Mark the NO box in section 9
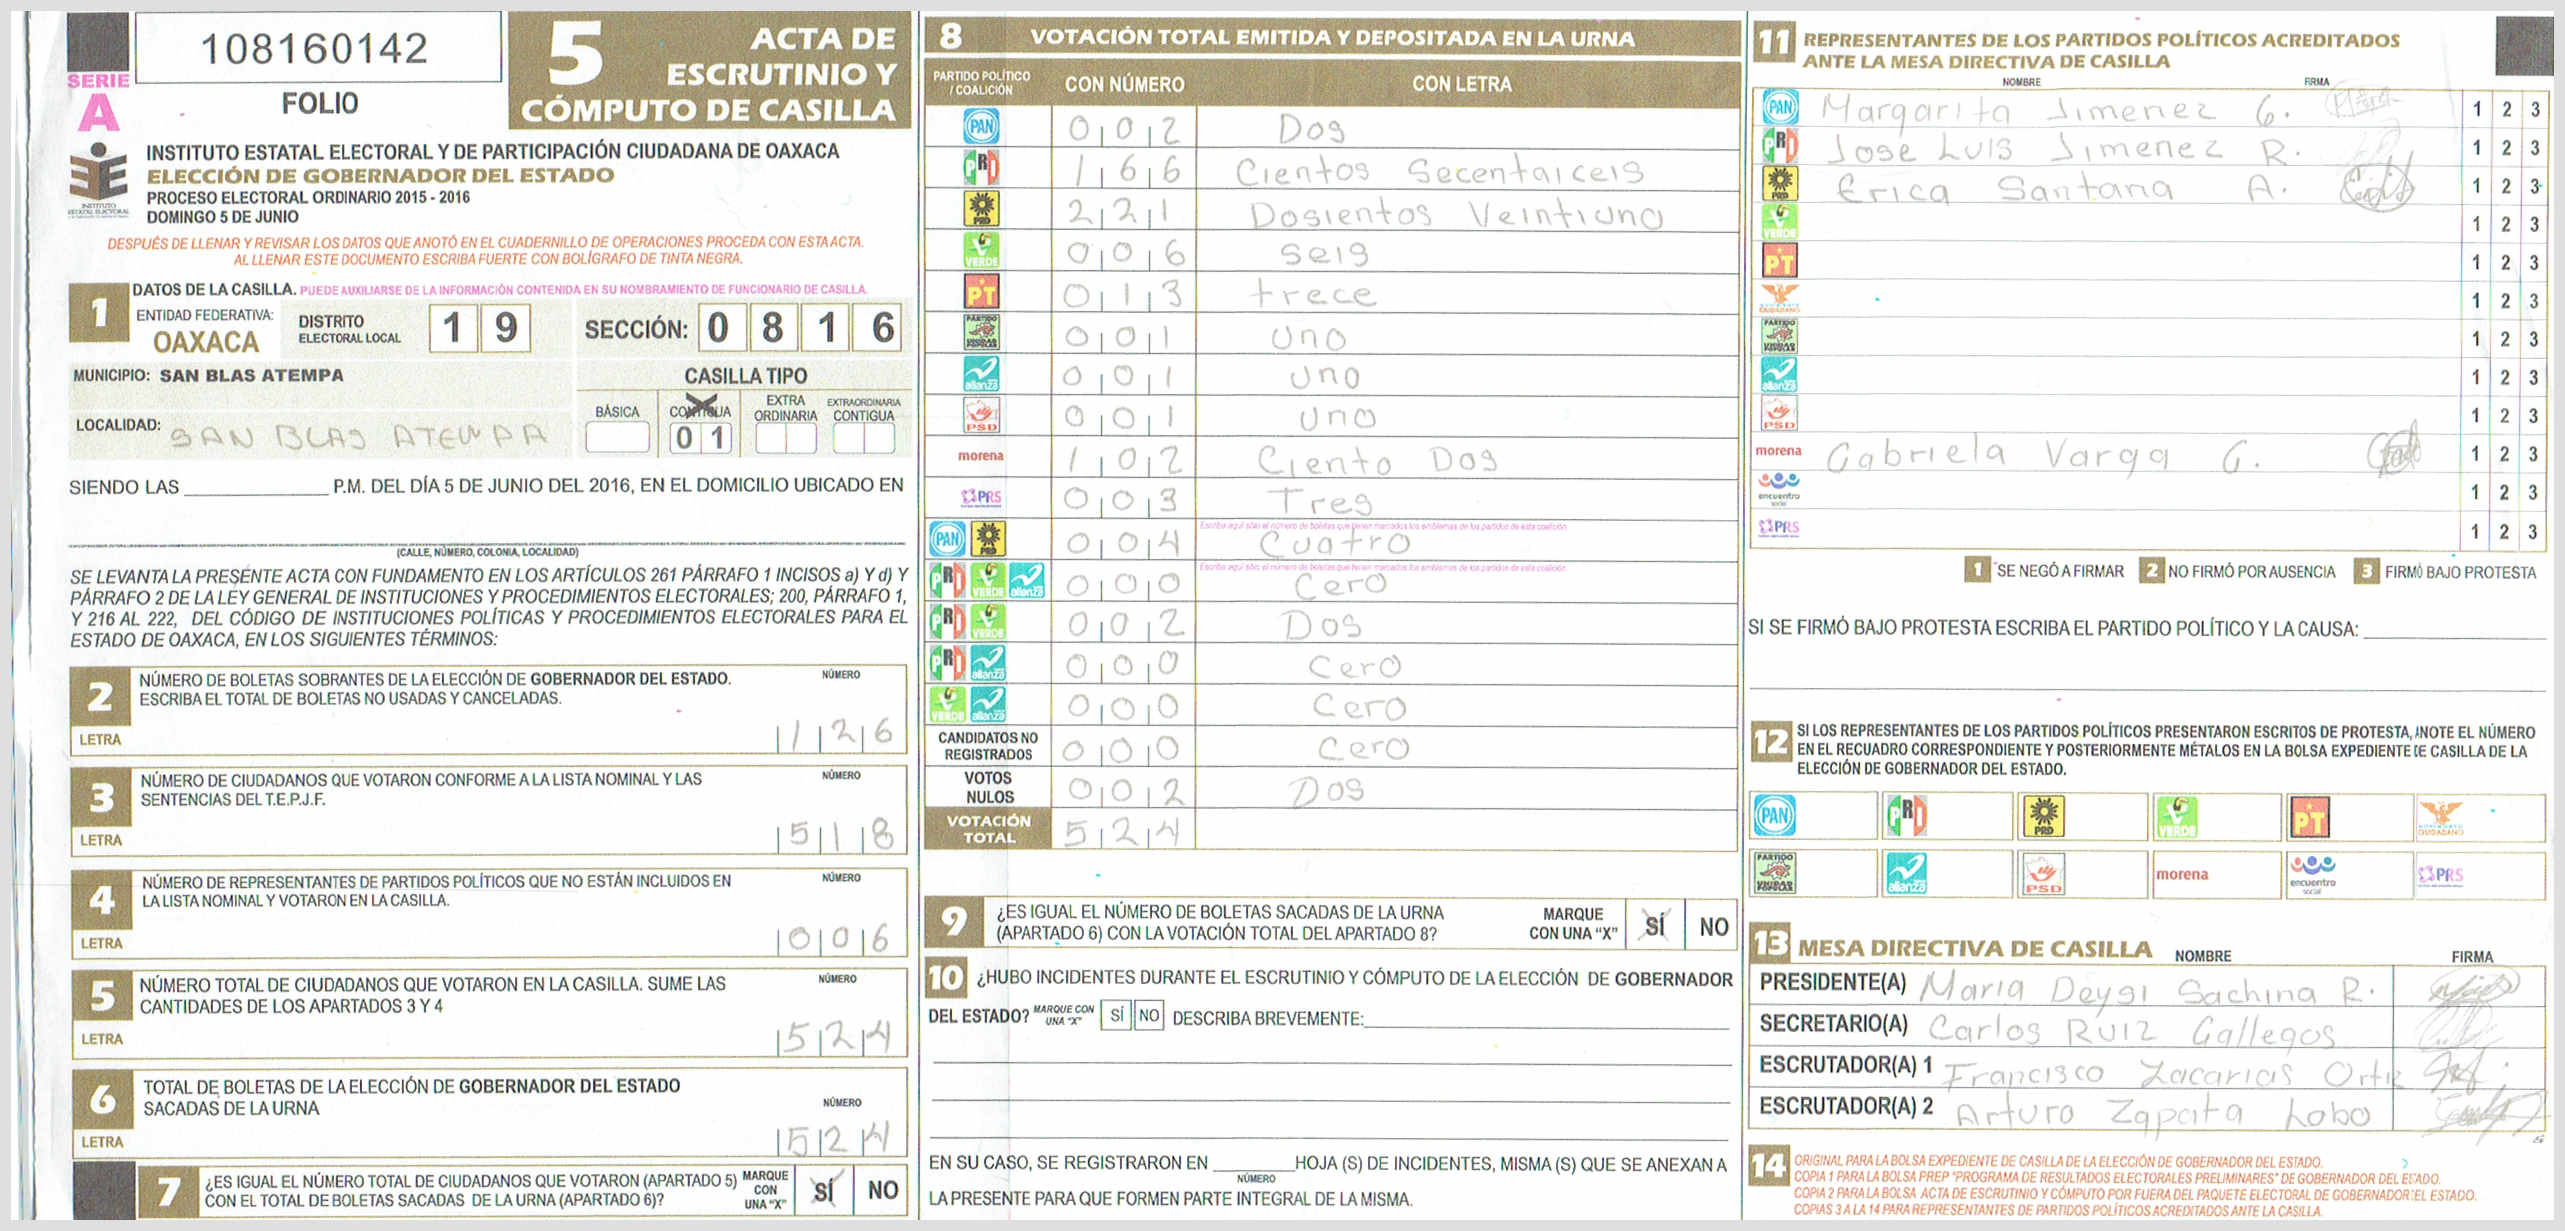Image resolution: width=2565 pixels, height=1231 pixels. coord(1713,926)
